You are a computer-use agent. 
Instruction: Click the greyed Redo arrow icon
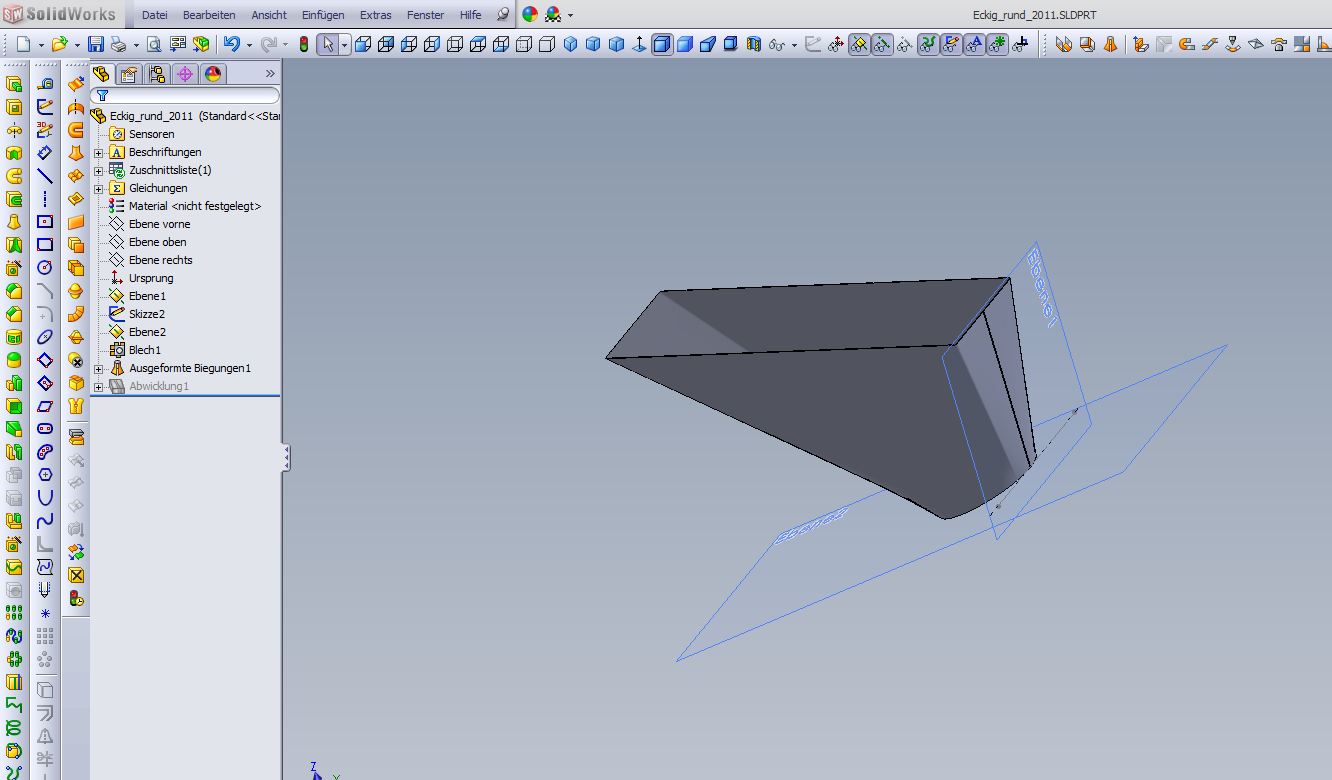(268, 44)
